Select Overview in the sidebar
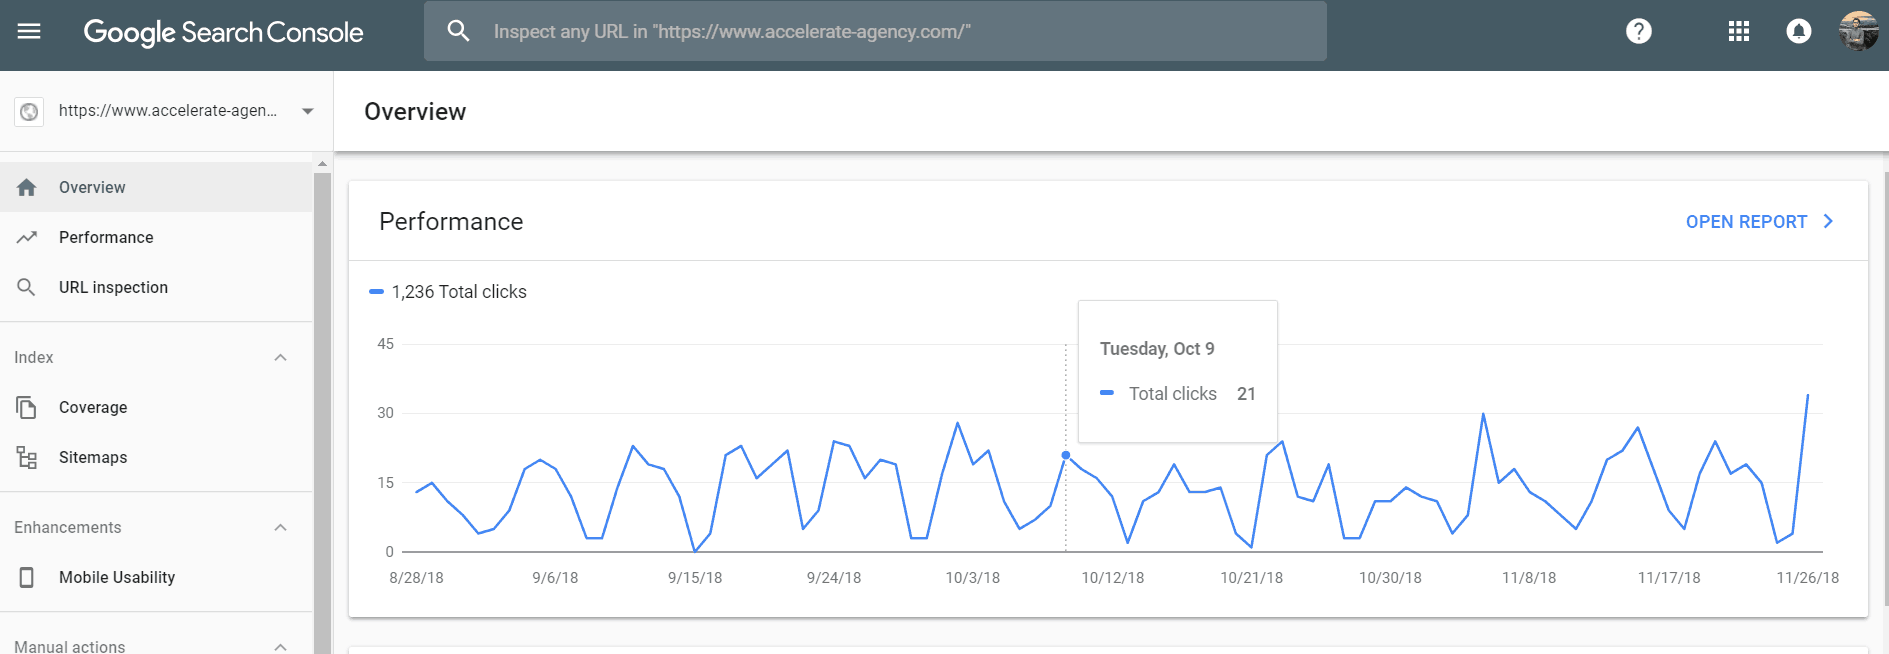1889x654 pixels. pyautogui.click(x=92, y=187)
